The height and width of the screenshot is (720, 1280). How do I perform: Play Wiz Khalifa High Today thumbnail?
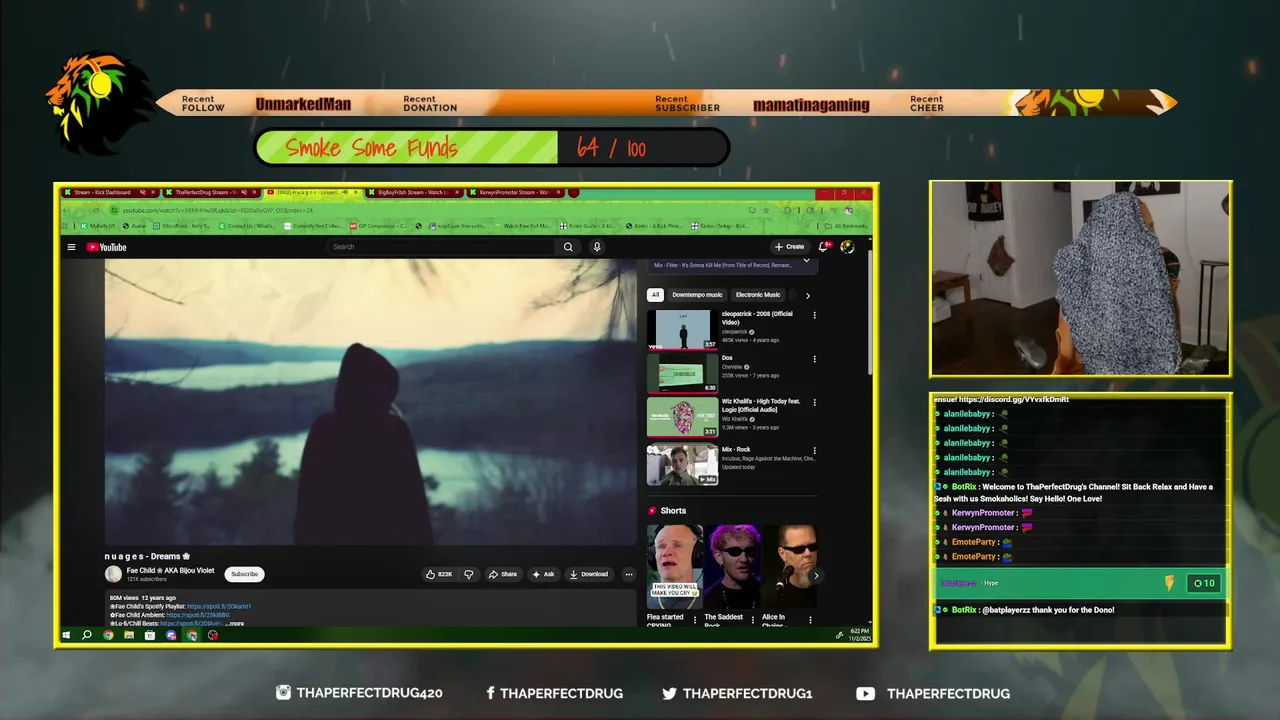click(682, 418)
